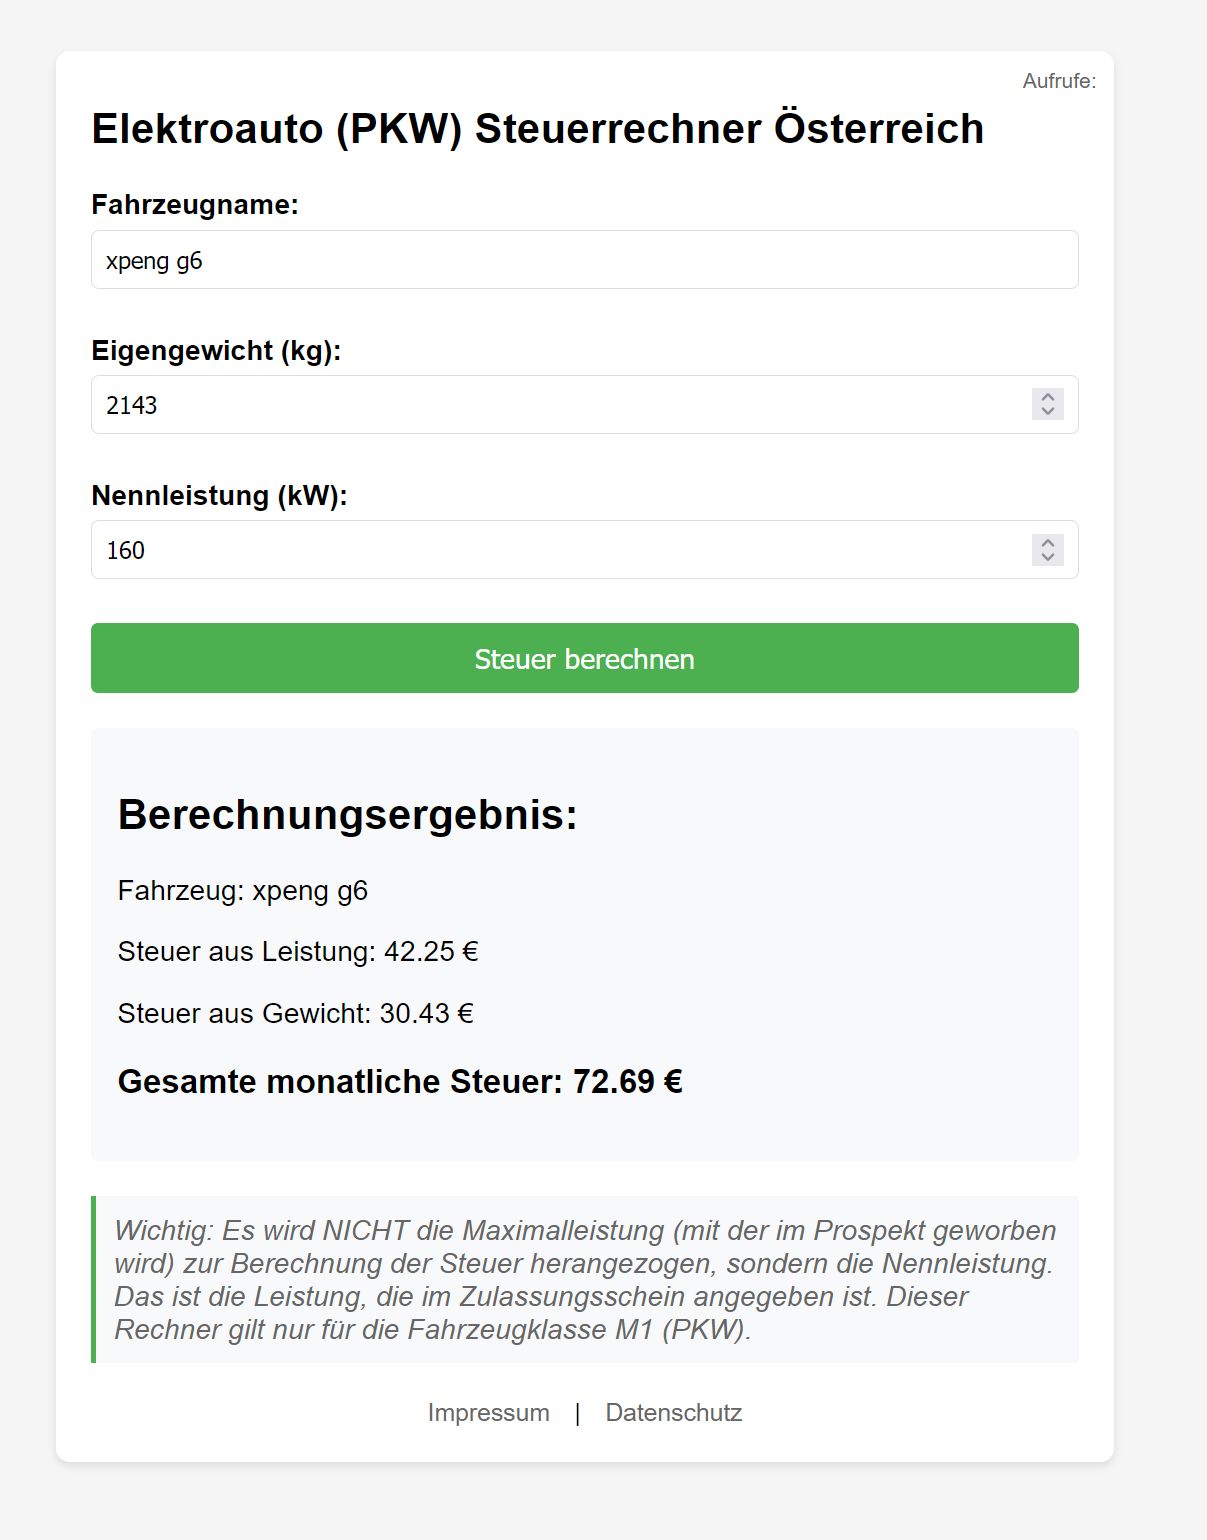This screenshot has height=1540, width=1207.
Task: Open the Impressum link
Action: pos(488,1413)
